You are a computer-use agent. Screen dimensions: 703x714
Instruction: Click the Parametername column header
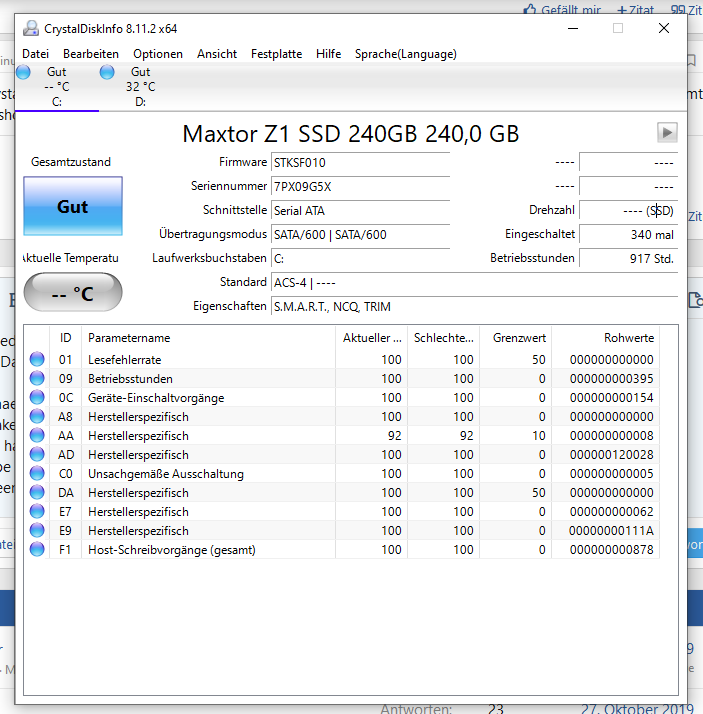[x=209, y=338]
